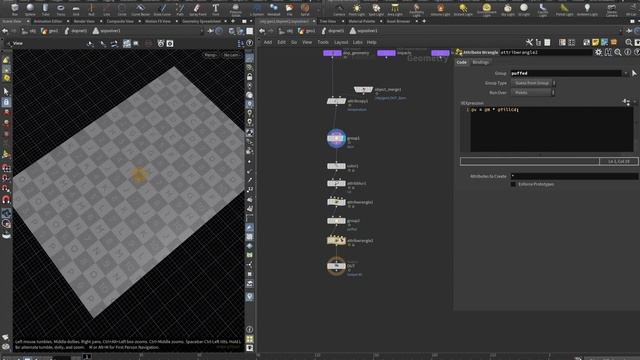Click the Group field containing puffed
Viewport: 640px width, 360px height.
[x=566, y=73]
